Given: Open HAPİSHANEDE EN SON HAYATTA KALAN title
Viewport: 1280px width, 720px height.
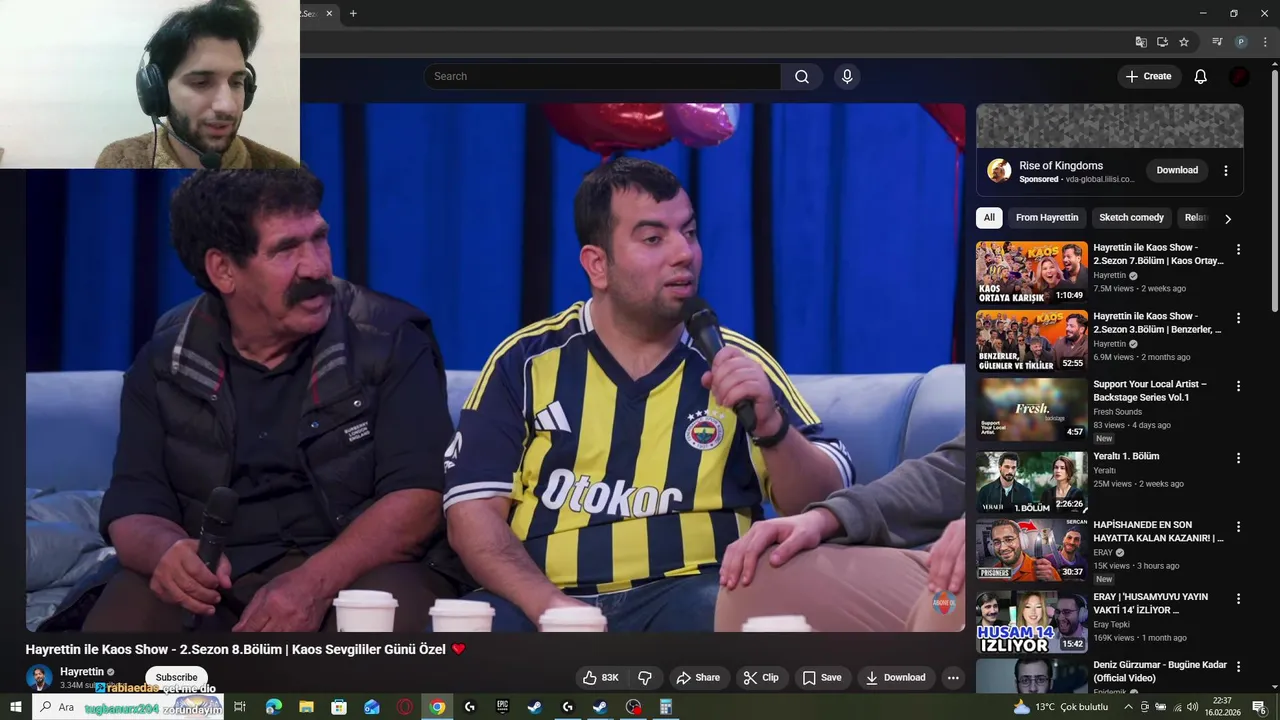Looking at the screenshot, I should coord(1158,531).
